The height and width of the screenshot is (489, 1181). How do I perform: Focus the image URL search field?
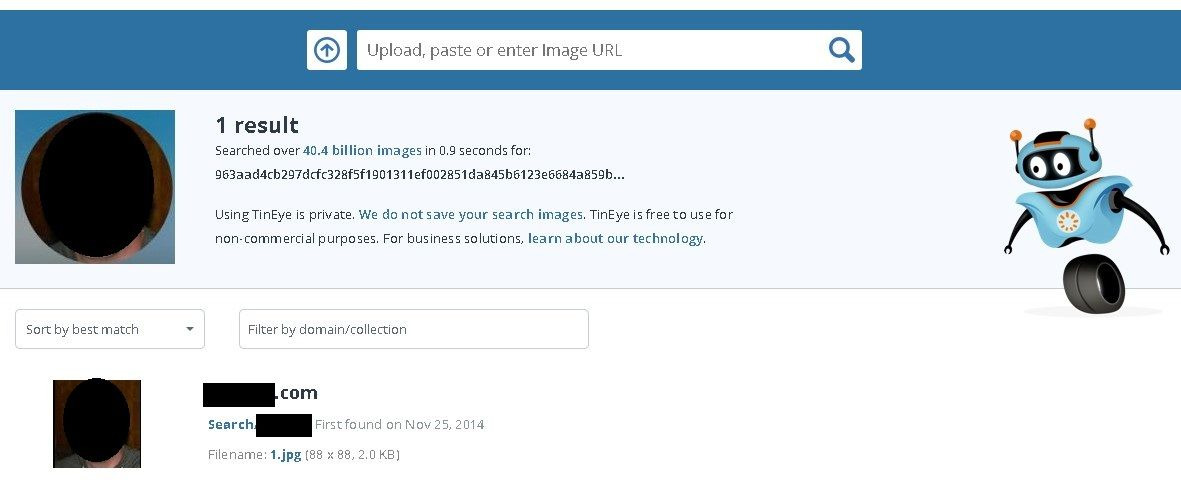click(x=590, y=50)
